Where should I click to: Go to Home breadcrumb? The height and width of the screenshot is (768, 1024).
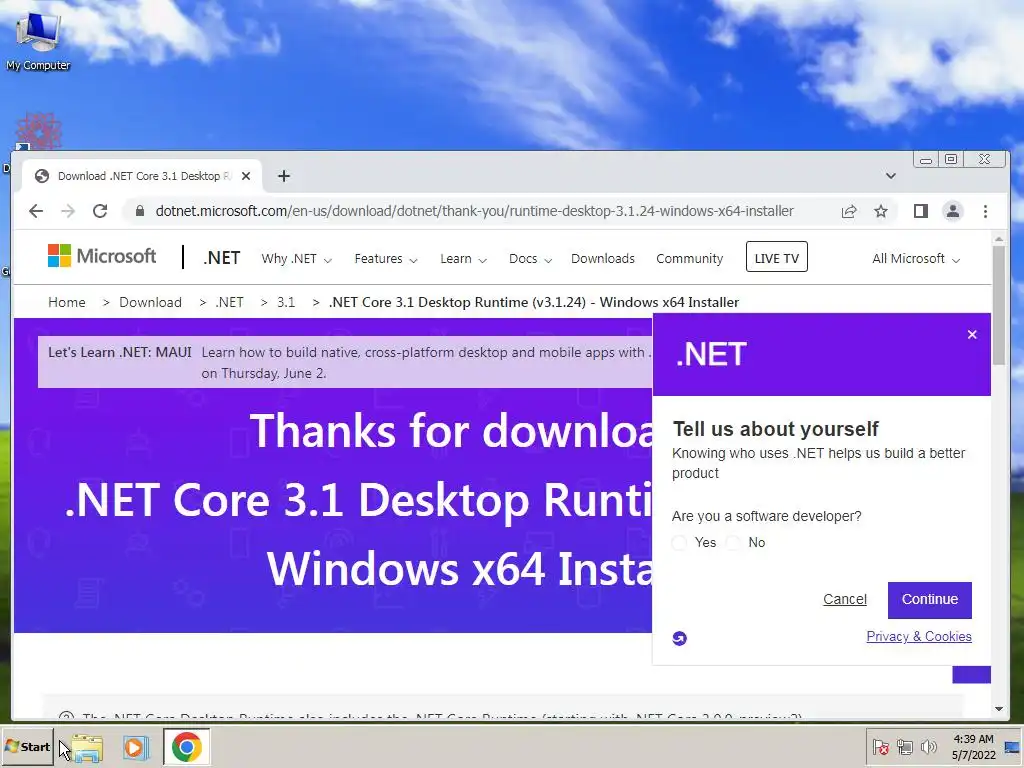(67, 302)
